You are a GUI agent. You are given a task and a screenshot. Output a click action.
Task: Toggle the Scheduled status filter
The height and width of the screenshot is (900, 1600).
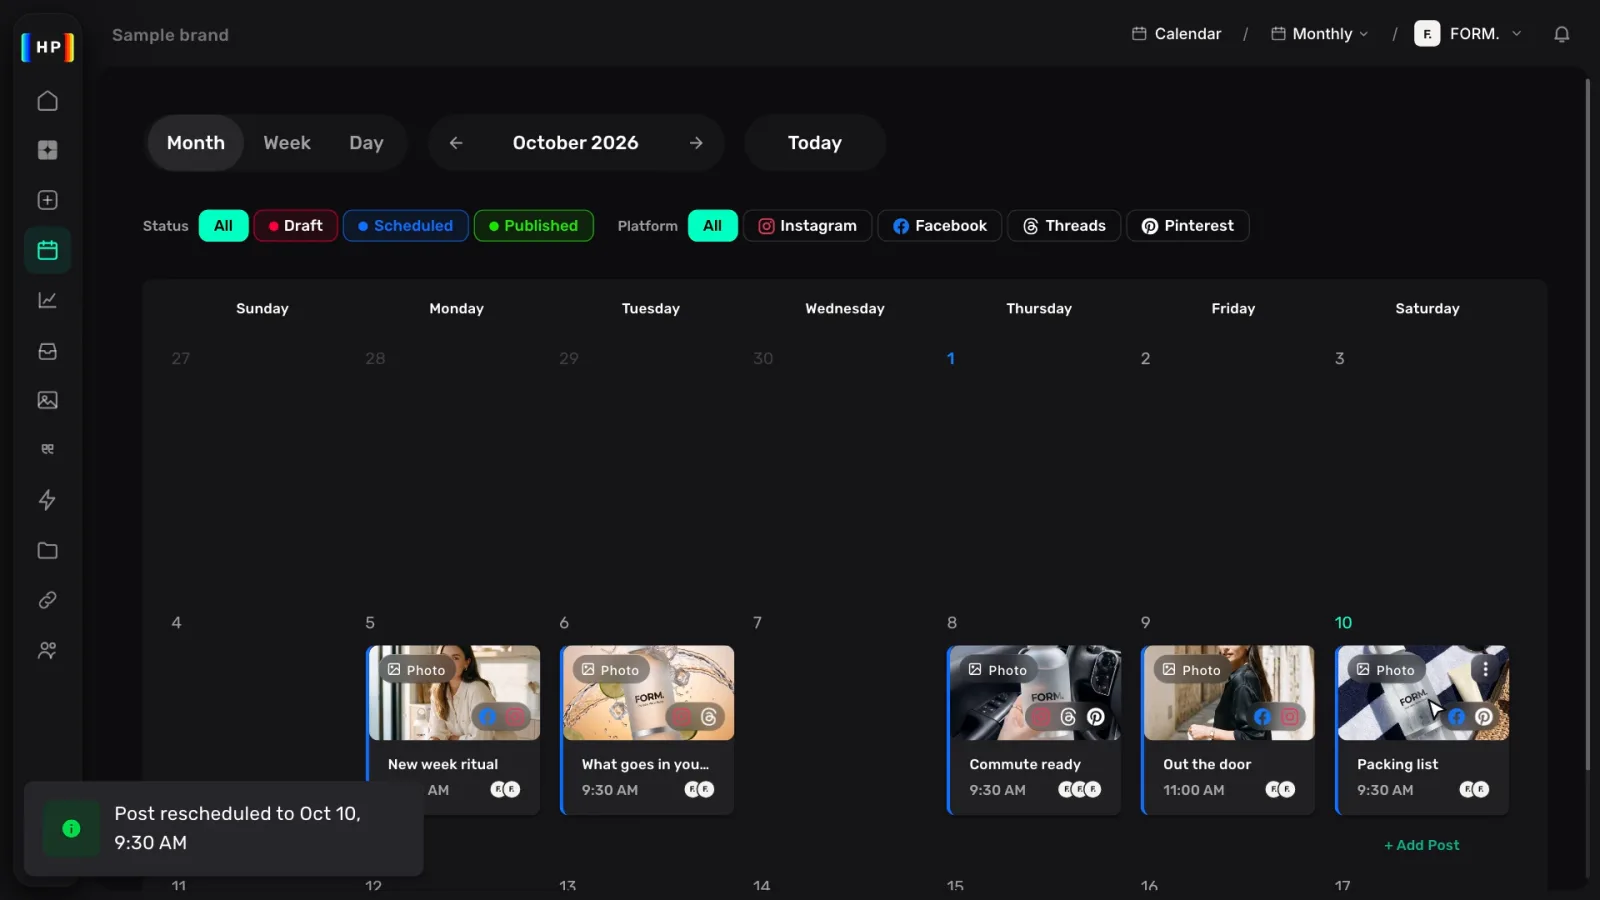tap(406, 226)
